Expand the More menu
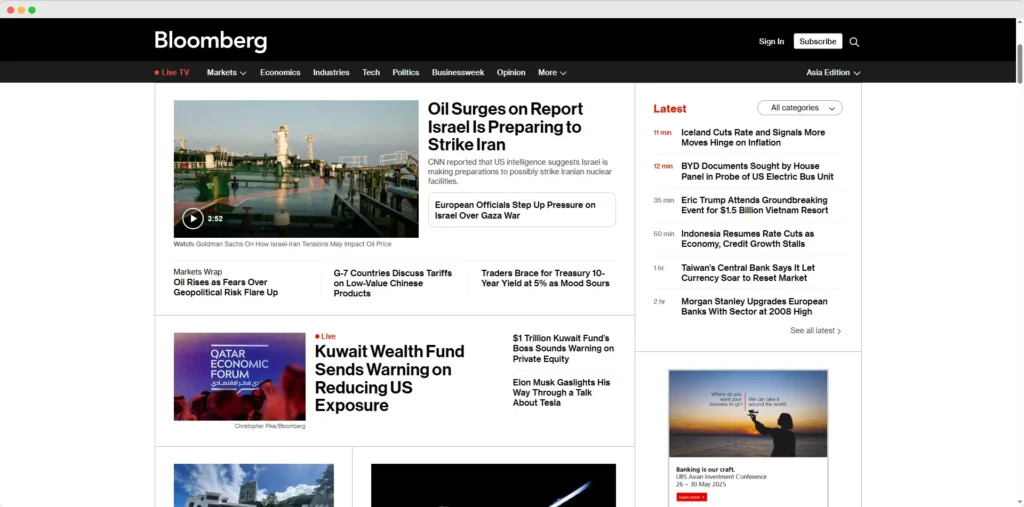The width and height of the screenshot is (1024, 507). (552, 73)
